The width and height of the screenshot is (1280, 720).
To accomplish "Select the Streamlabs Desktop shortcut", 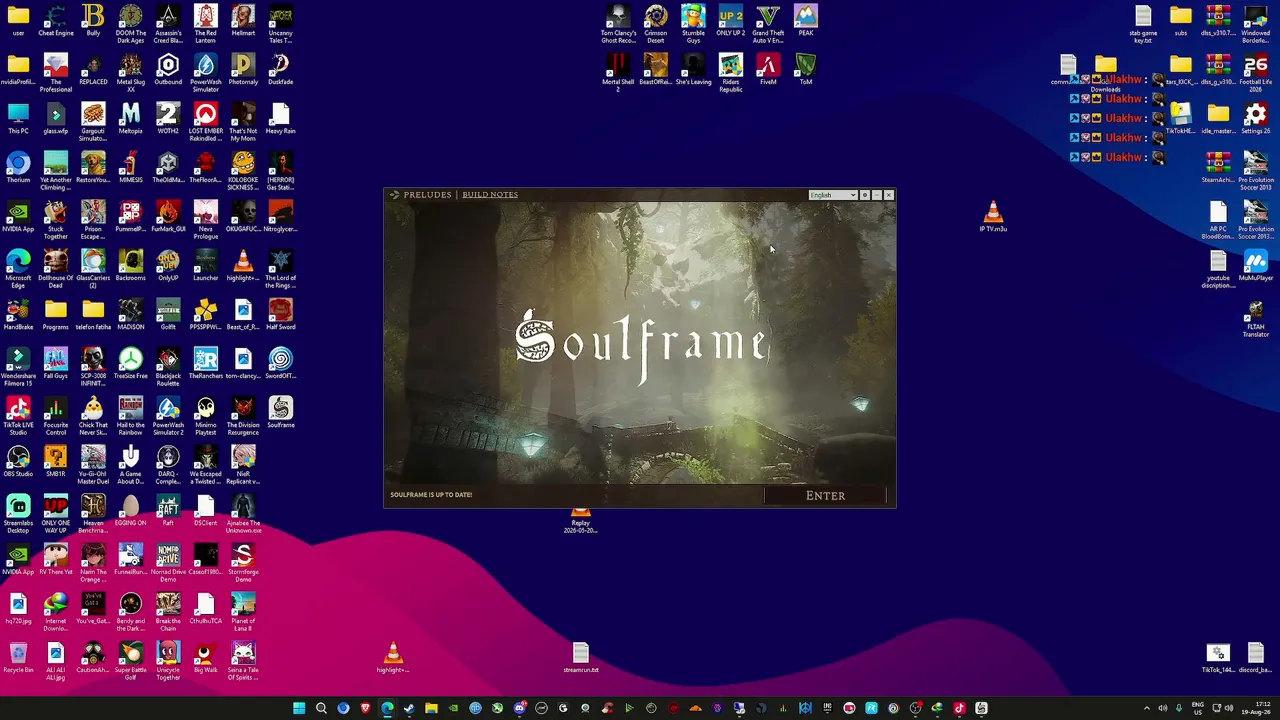I will pyautogui.click(x=18, y=513).
